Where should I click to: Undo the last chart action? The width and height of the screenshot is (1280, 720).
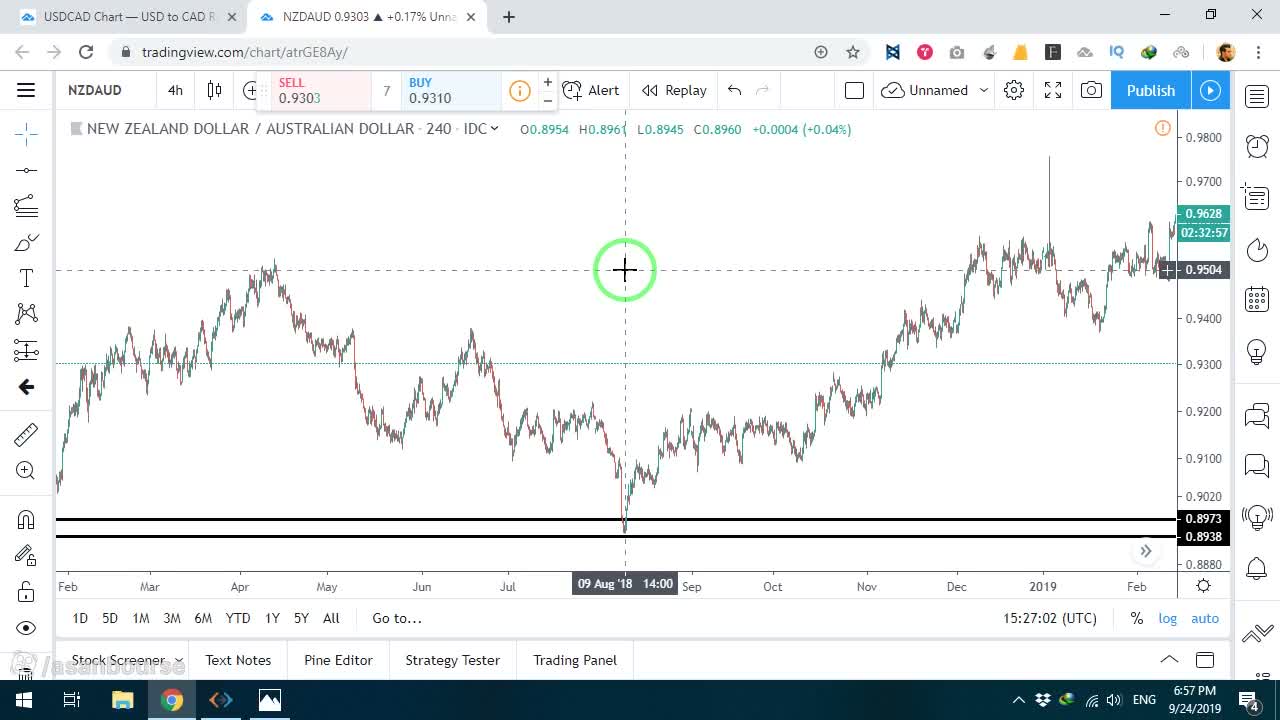735,90
